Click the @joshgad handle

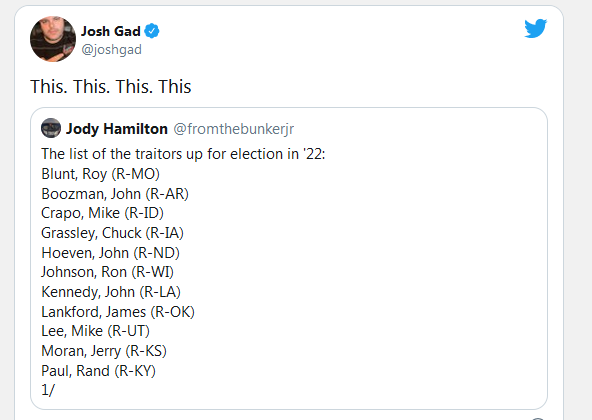pyautogui.click(x=111, y=49)
